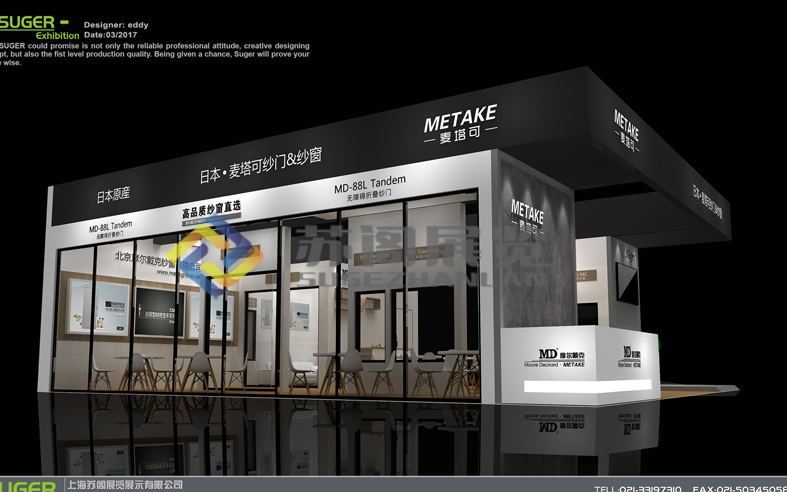Click the SUGER Exhibition logo at top-left

point(38,27)
